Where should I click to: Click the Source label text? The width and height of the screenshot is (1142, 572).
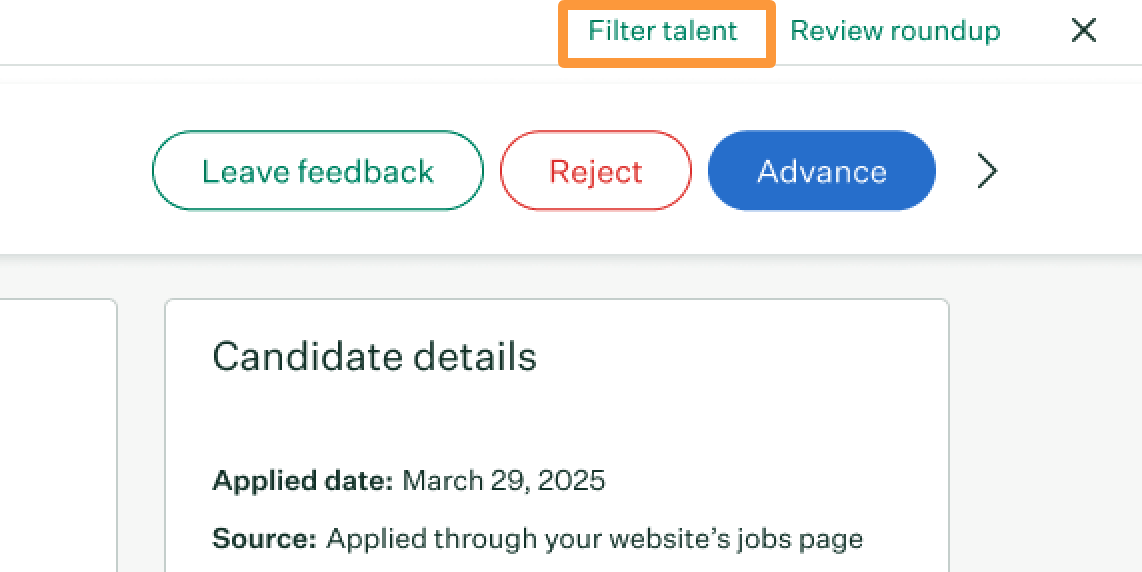pos(264,538)
